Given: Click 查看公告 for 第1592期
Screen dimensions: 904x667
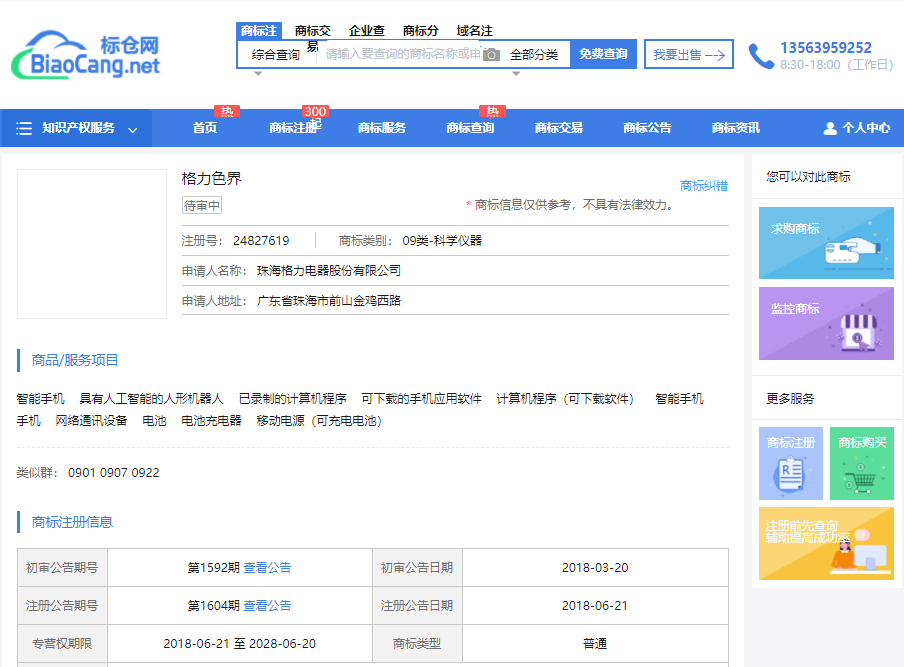Looking at the screenshot, I should [268, 568].
